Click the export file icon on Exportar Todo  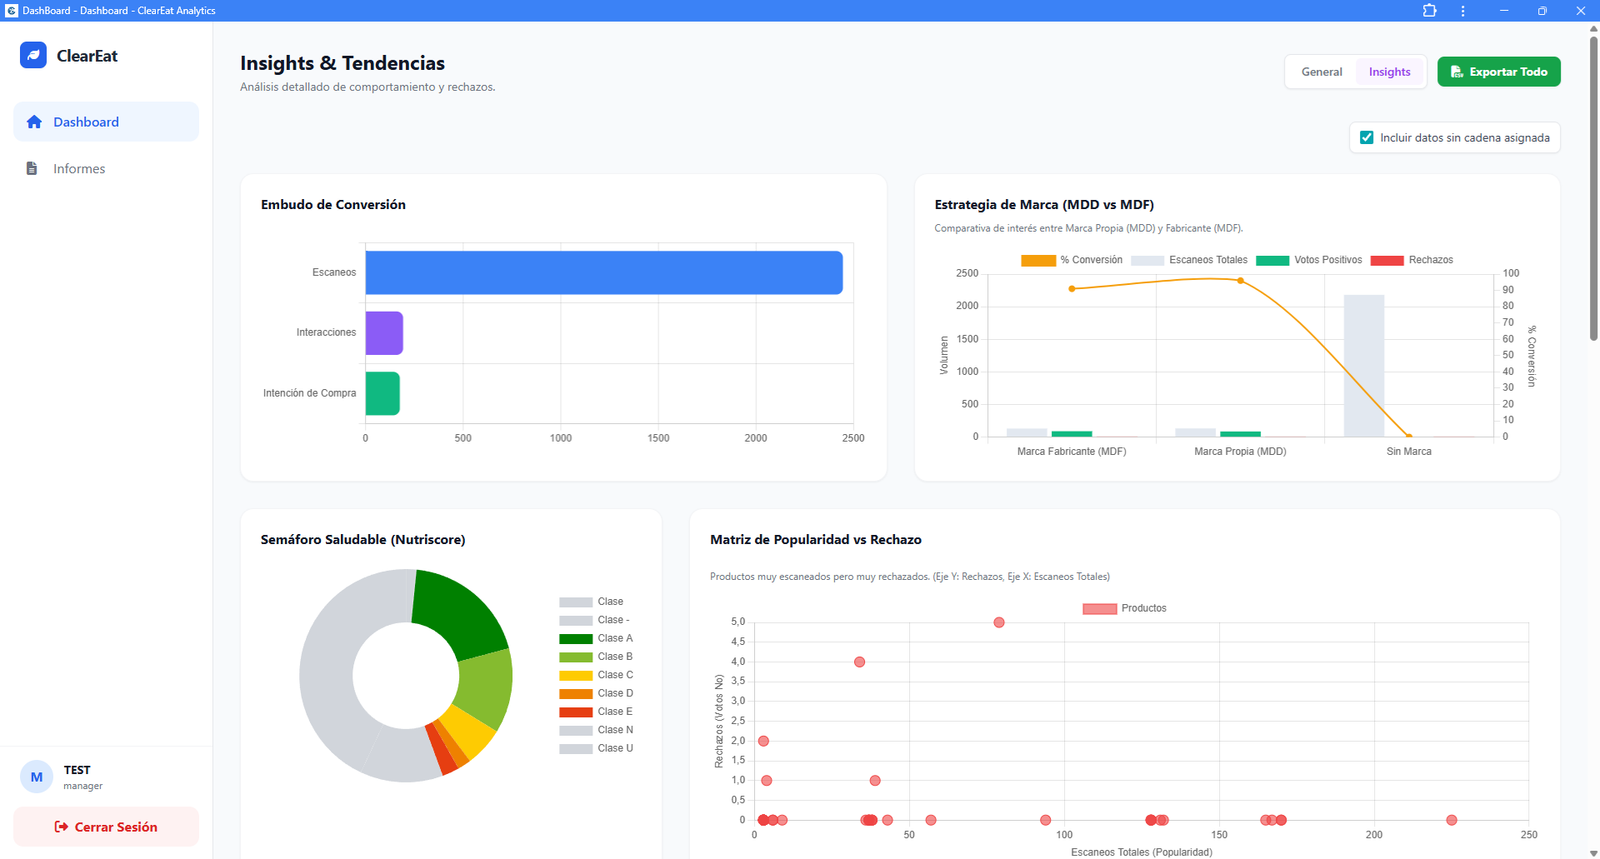(x=1457, y=72)
